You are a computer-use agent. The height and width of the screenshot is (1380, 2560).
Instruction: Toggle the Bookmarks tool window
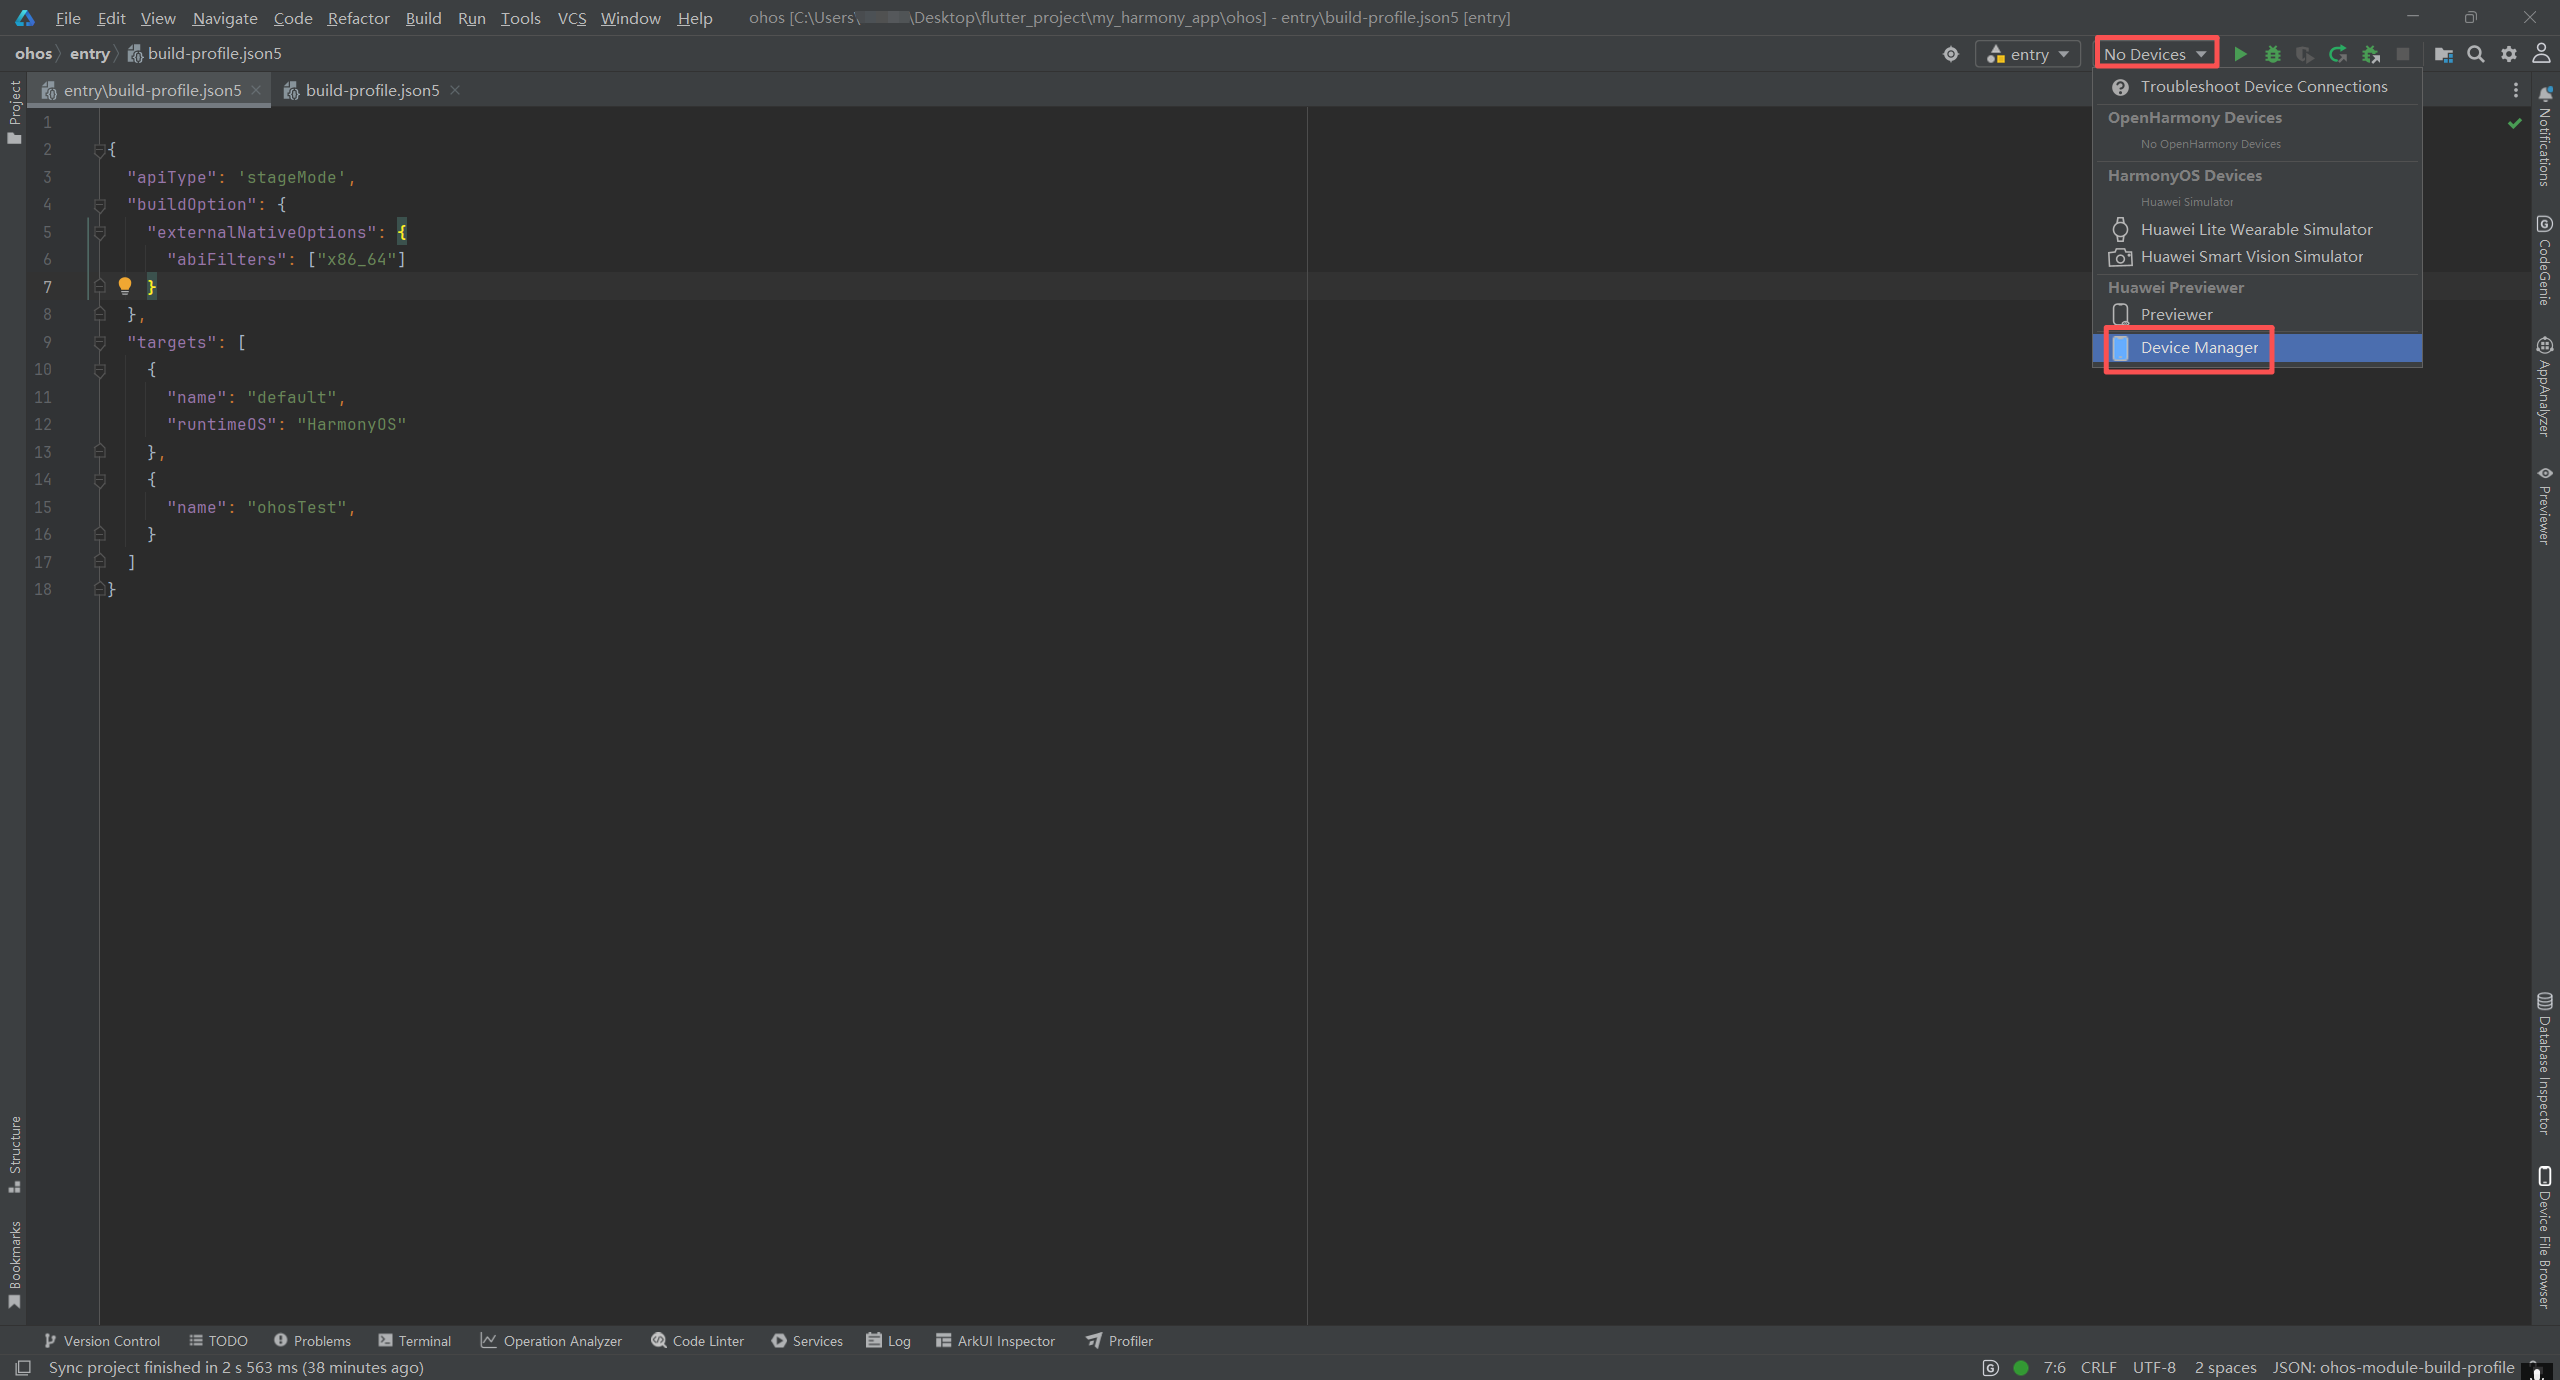pyautogui.click(x=14, y=1263)
